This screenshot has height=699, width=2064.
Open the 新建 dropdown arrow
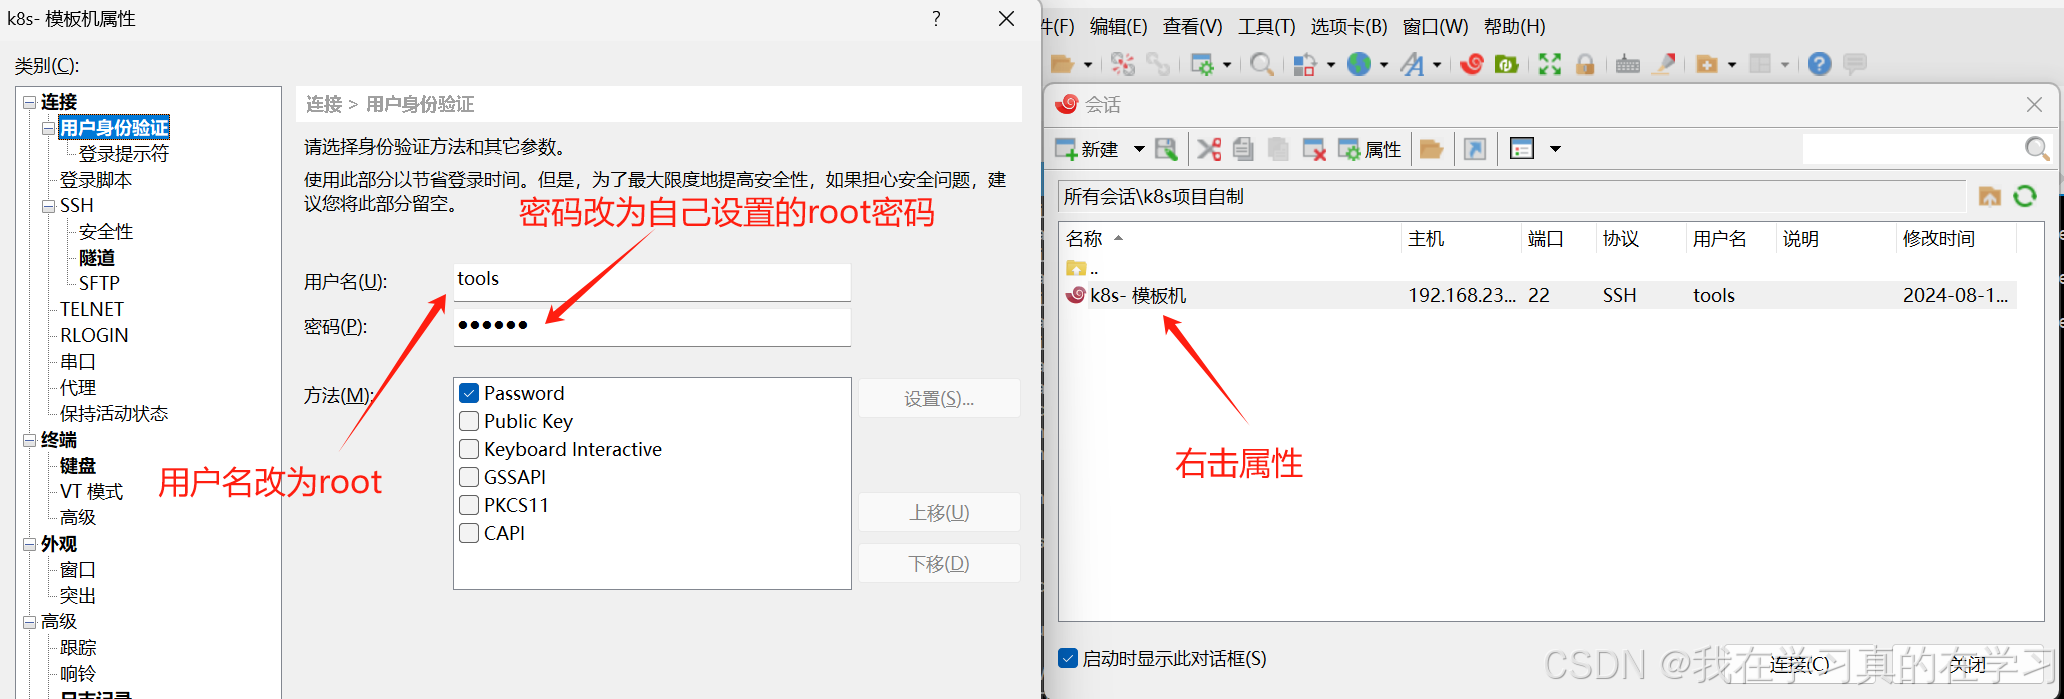click(1139, 149)
